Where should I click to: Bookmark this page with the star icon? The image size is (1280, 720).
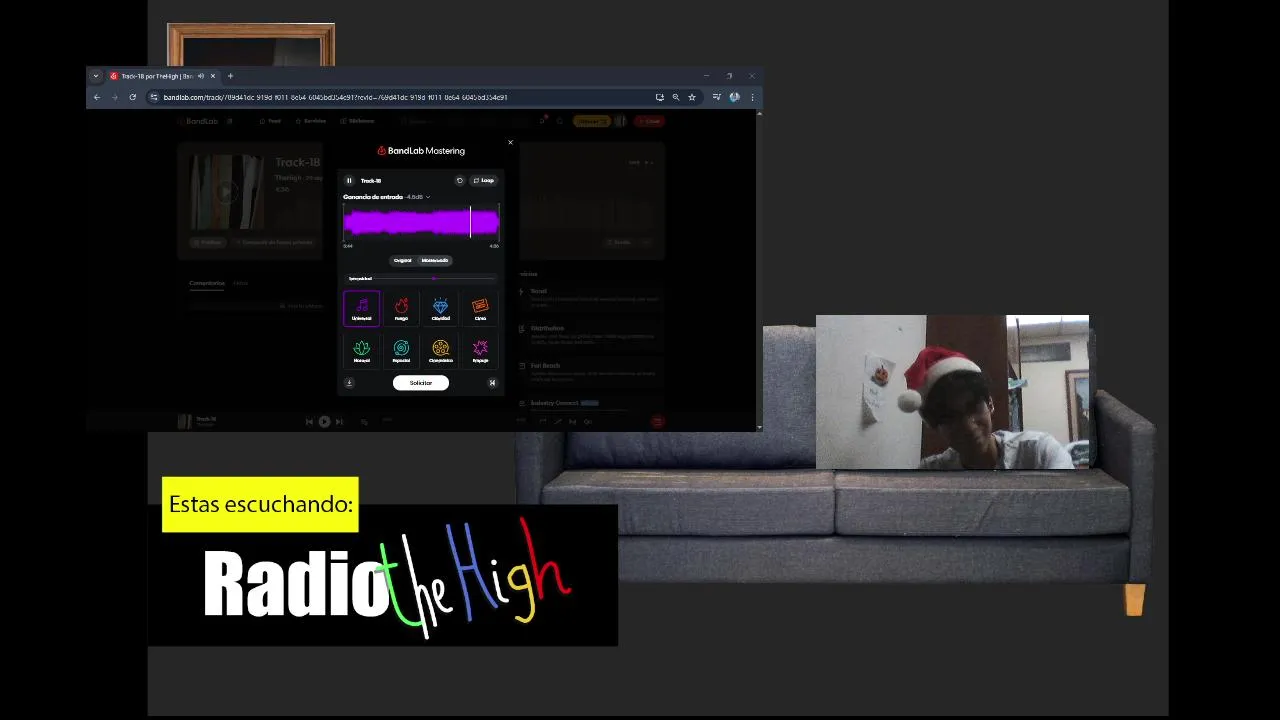tap(691, 97)
